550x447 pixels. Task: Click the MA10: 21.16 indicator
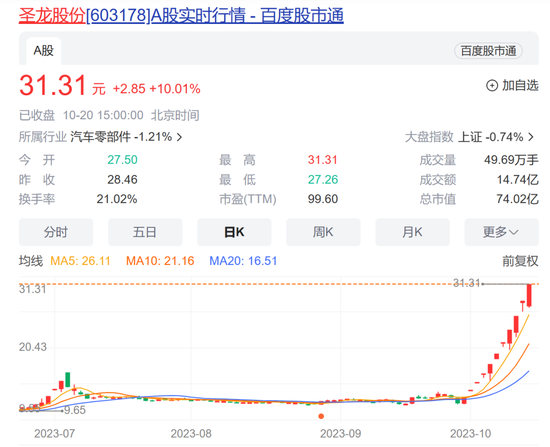(x=160, y=261)
